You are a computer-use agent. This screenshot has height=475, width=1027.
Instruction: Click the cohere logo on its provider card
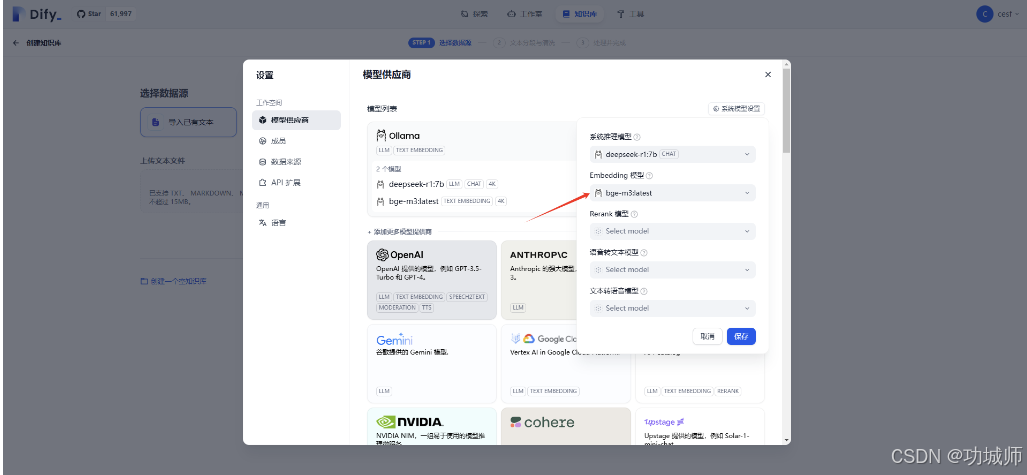[x=542, y=422]
